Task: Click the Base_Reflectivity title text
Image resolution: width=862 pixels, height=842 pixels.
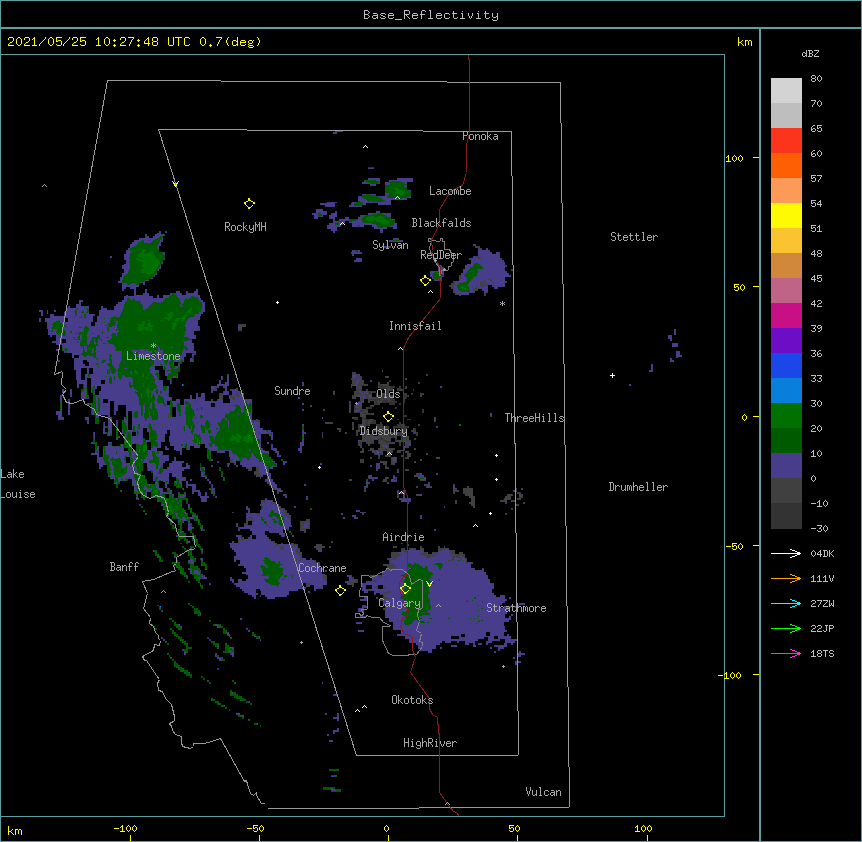Action: 431,15
